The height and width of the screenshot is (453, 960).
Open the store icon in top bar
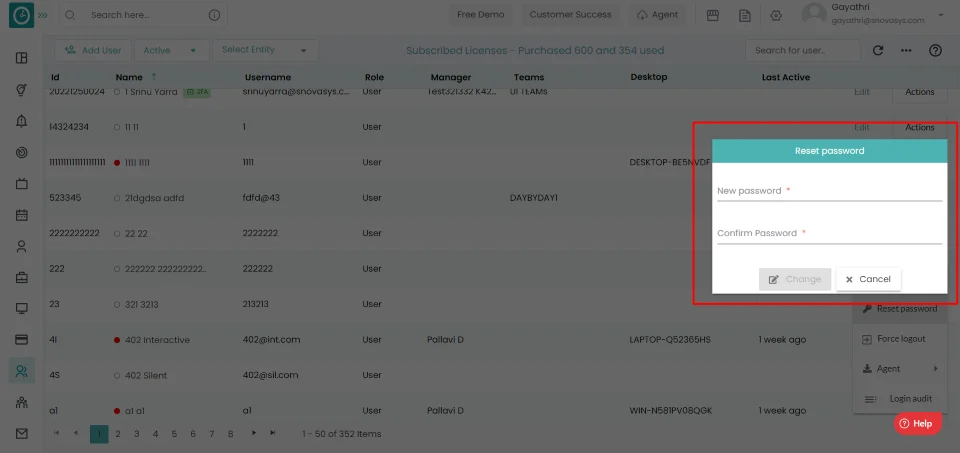(x=713, y=15)
